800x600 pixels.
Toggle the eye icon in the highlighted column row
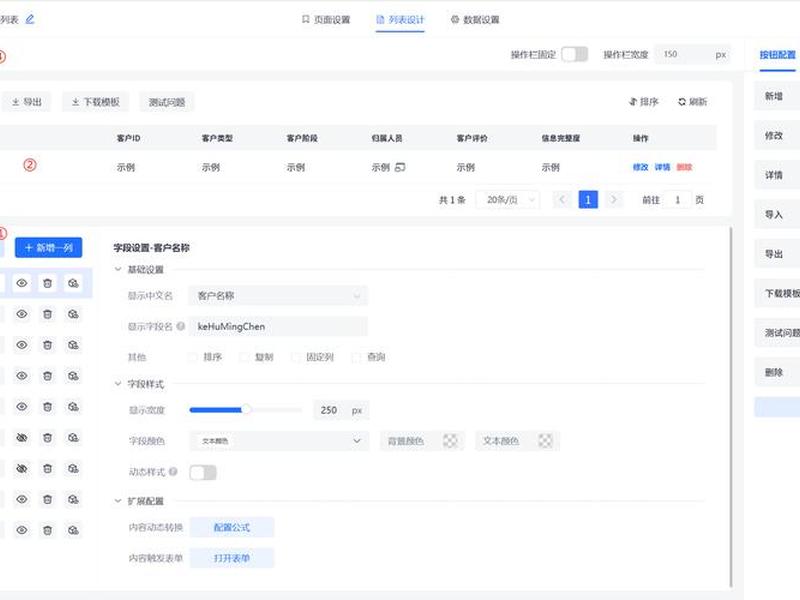coord(22,283)
